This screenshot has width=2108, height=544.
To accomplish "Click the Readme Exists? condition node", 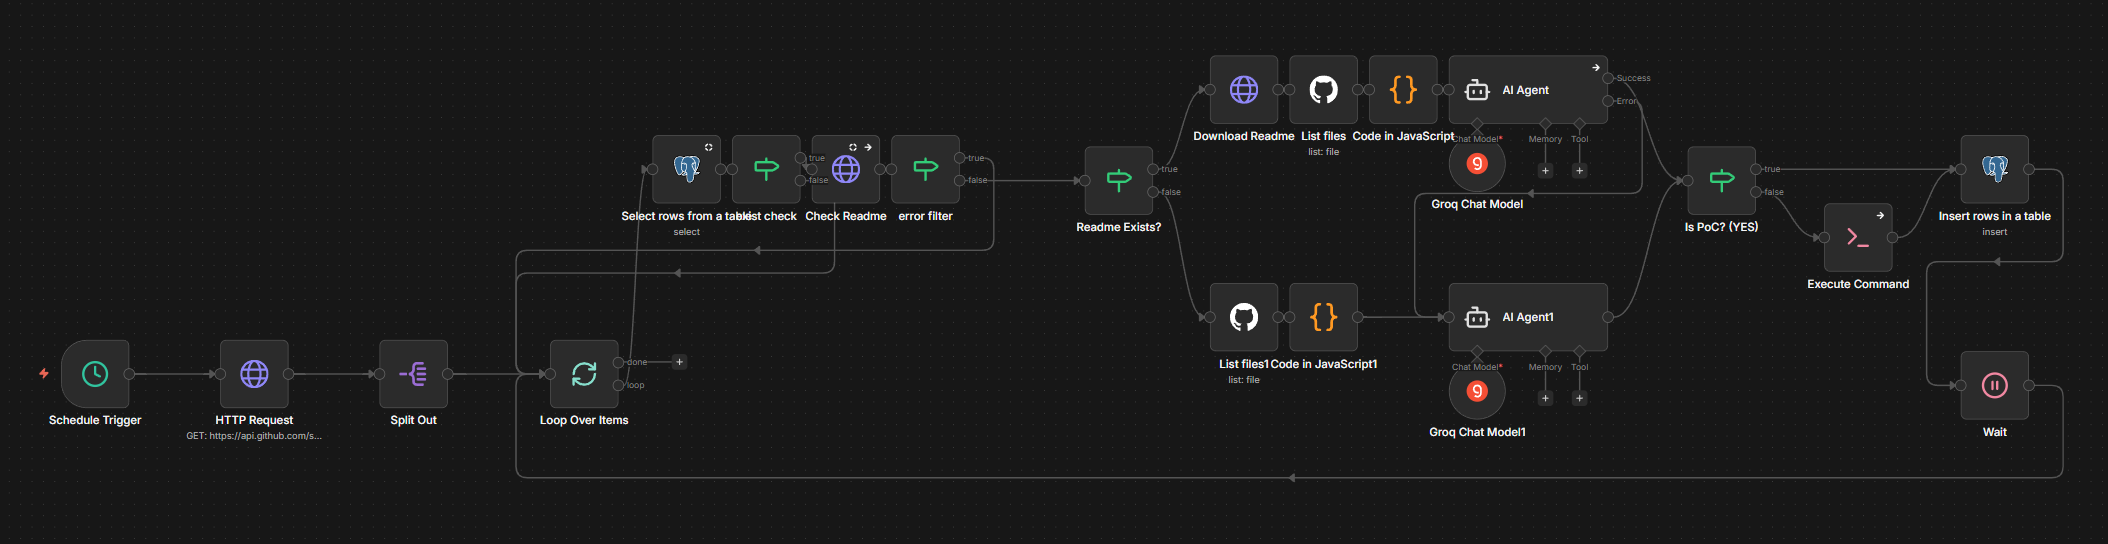I will click(1118, 181).
